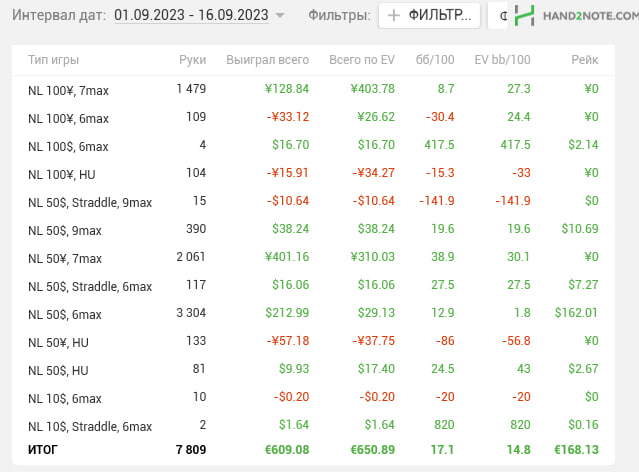Image resolution: width=639 pixels, height=472 pixels.
Task: Click hands count 3 304
Action: click(191, 313)
